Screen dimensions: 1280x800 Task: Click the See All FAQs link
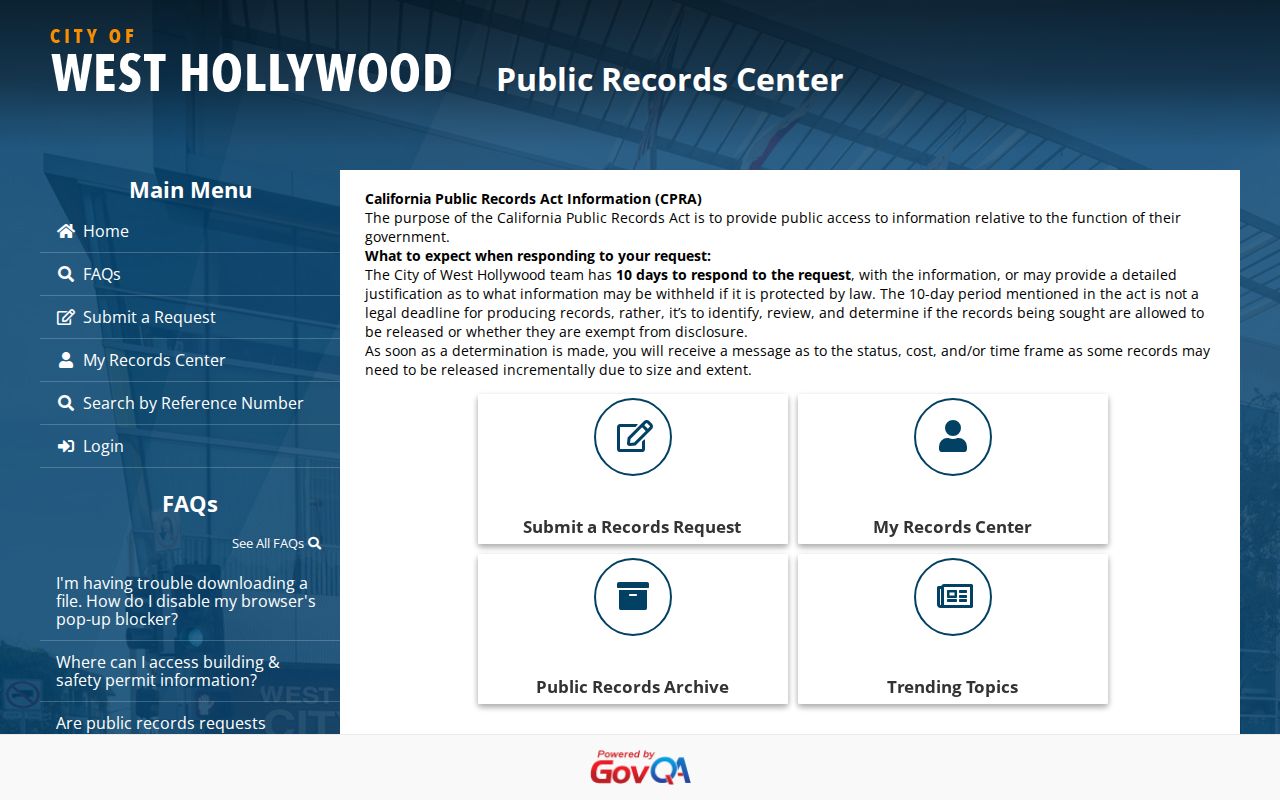276,543
